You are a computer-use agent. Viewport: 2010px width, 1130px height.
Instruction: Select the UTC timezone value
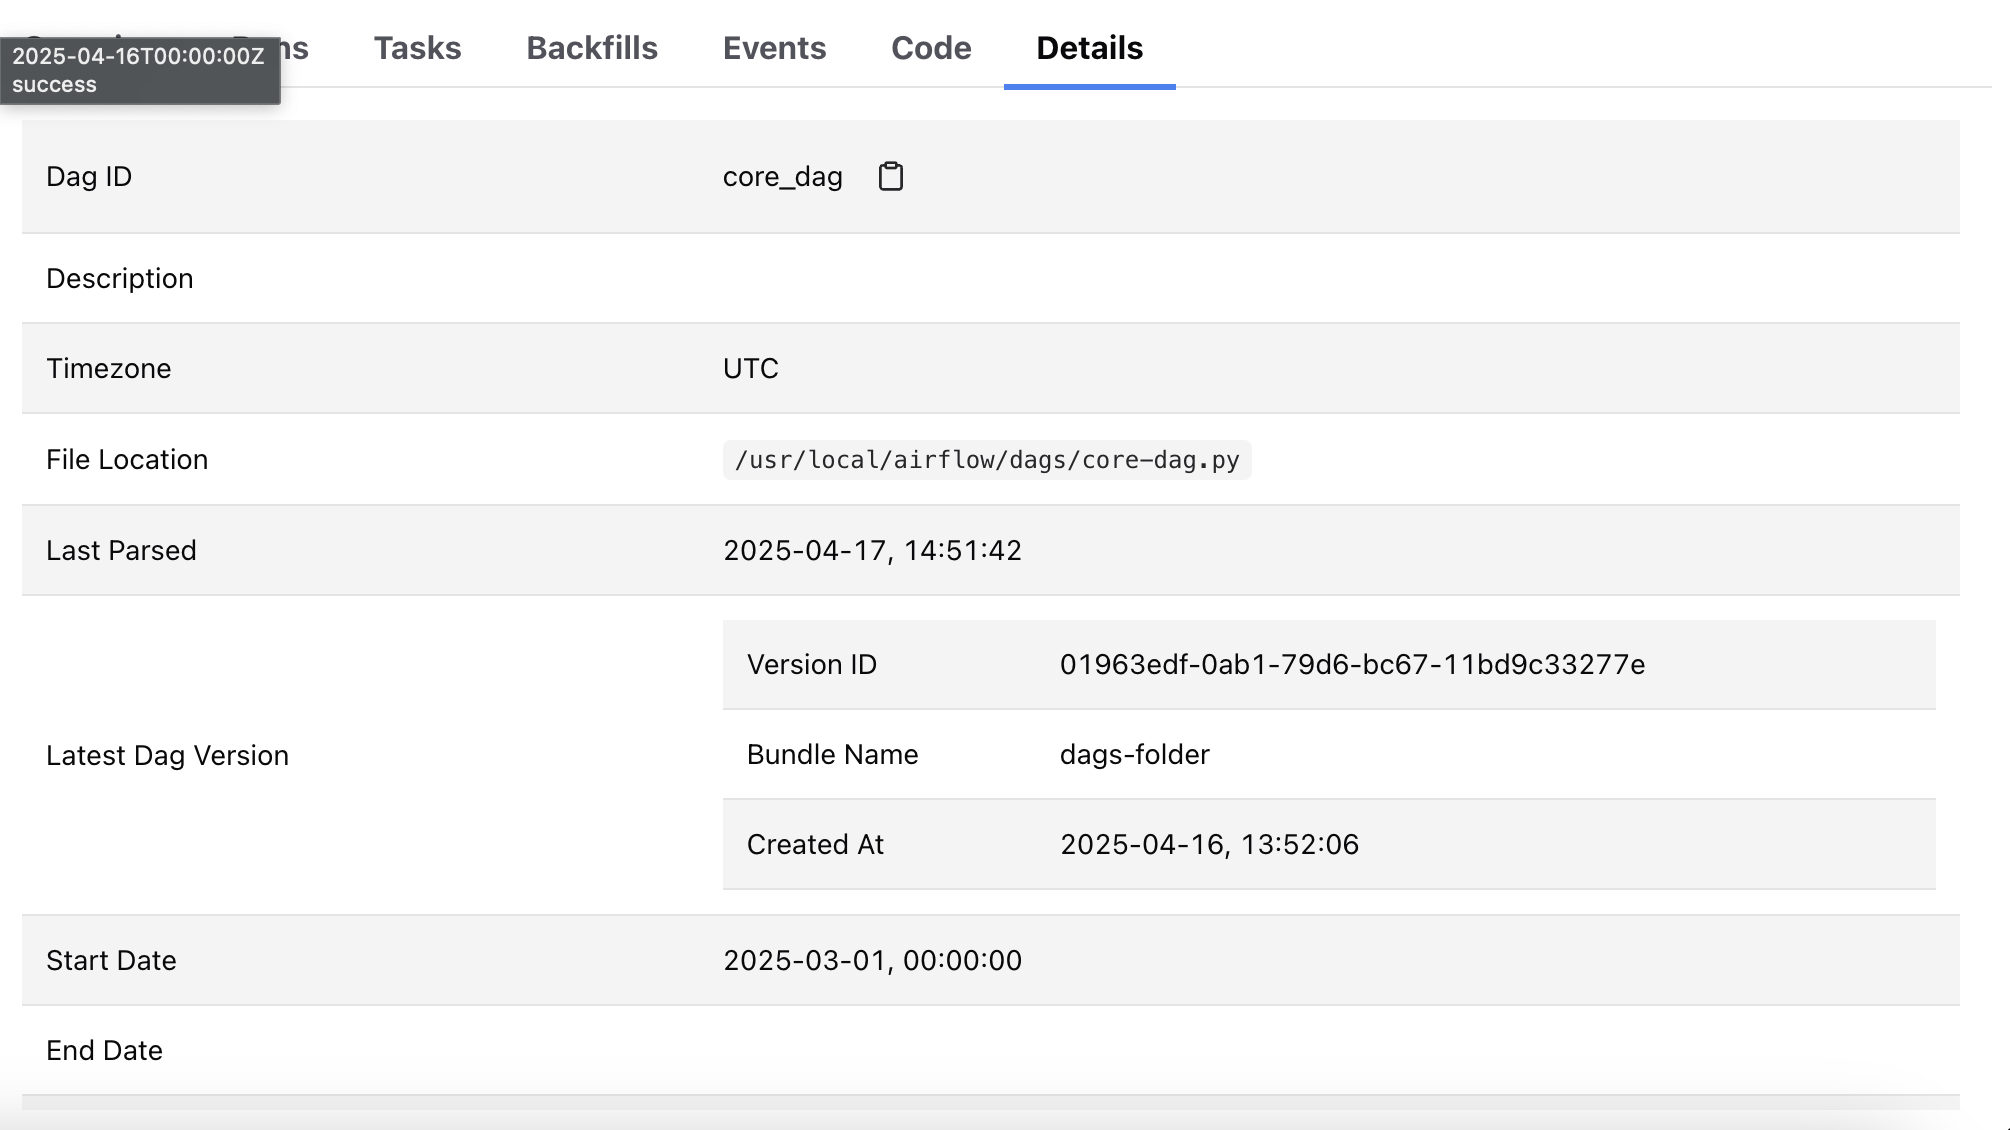coord(751,368)
